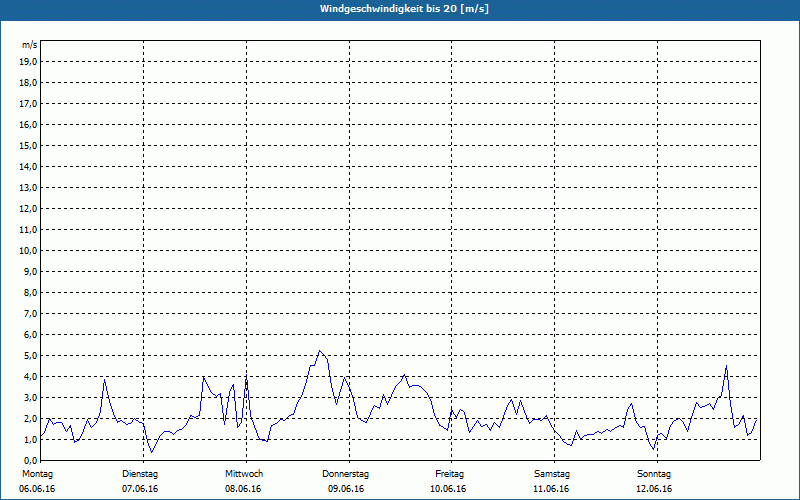Click the '1,0' axis label

[30, 439]
